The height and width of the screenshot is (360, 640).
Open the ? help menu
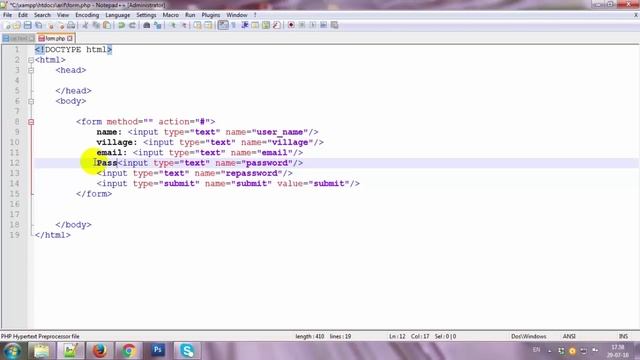coord(255,15)
